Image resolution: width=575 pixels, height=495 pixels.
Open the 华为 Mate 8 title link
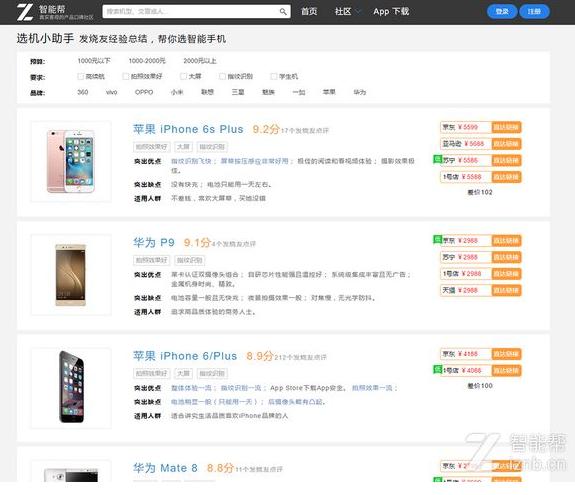(165, 468)
